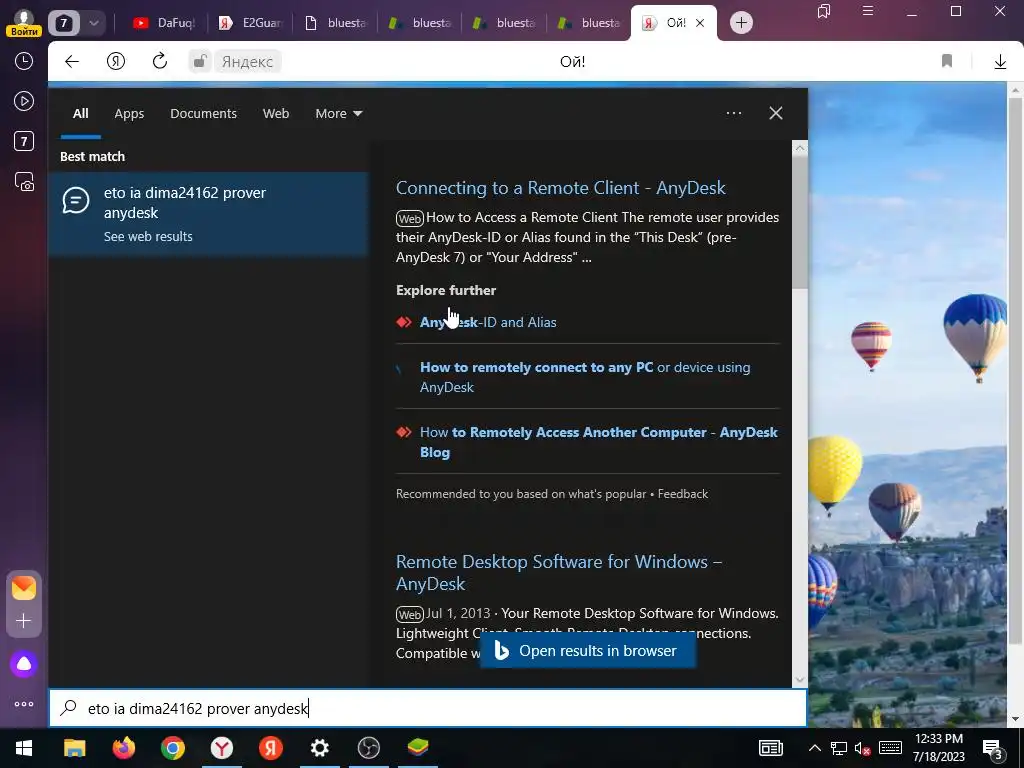This screenshot has width=1024, height=768.
Task: Expand the More filter dropdown
Action: point(338,114)
